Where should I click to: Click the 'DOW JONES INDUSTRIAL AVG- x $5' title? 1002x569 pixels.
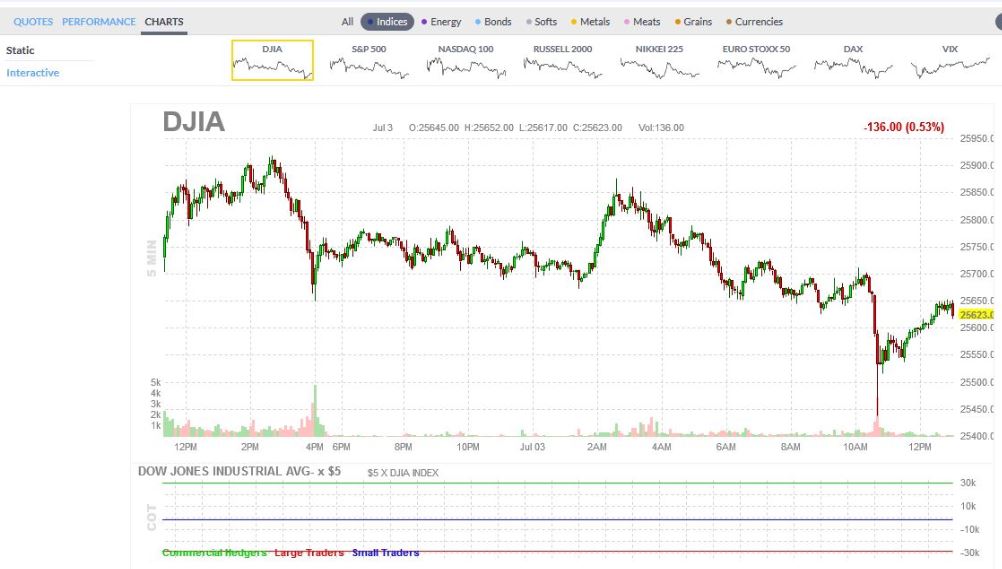click(240, 471)
